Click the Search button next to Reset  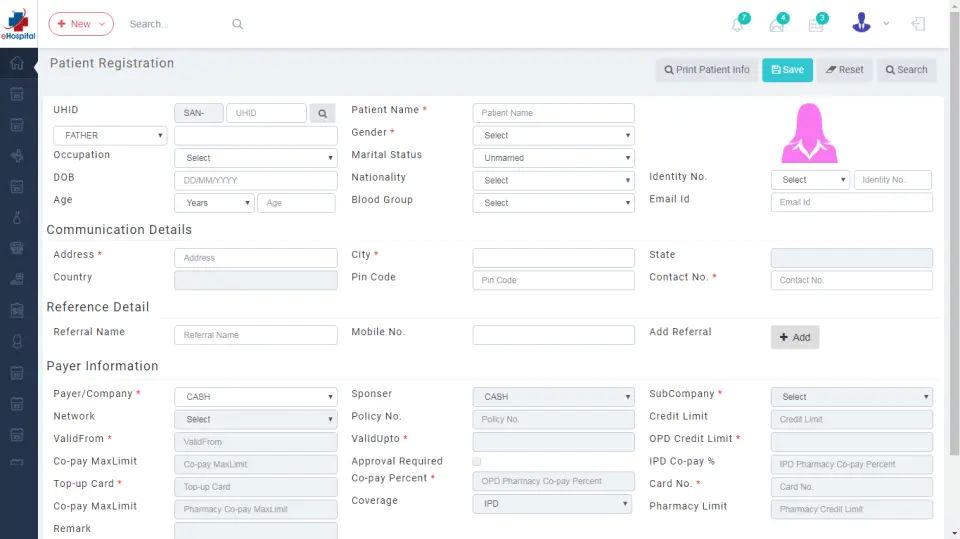click(x=906, y=70)
